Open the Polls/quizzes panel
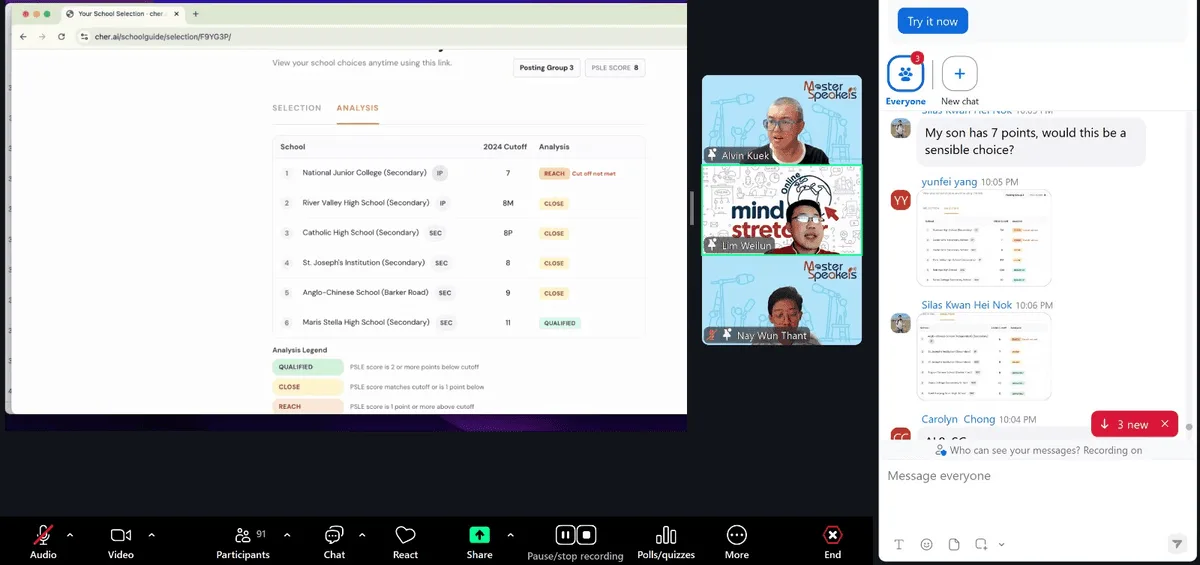 666,535
